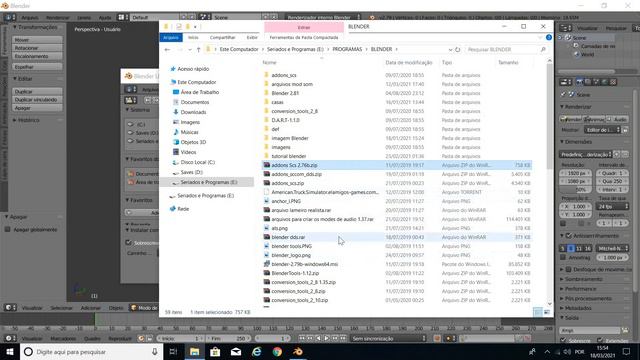The image size is (640, 360).
Task: Jump to timeline end in Blender
Action: pyautogui.click(x=343, y=338)
